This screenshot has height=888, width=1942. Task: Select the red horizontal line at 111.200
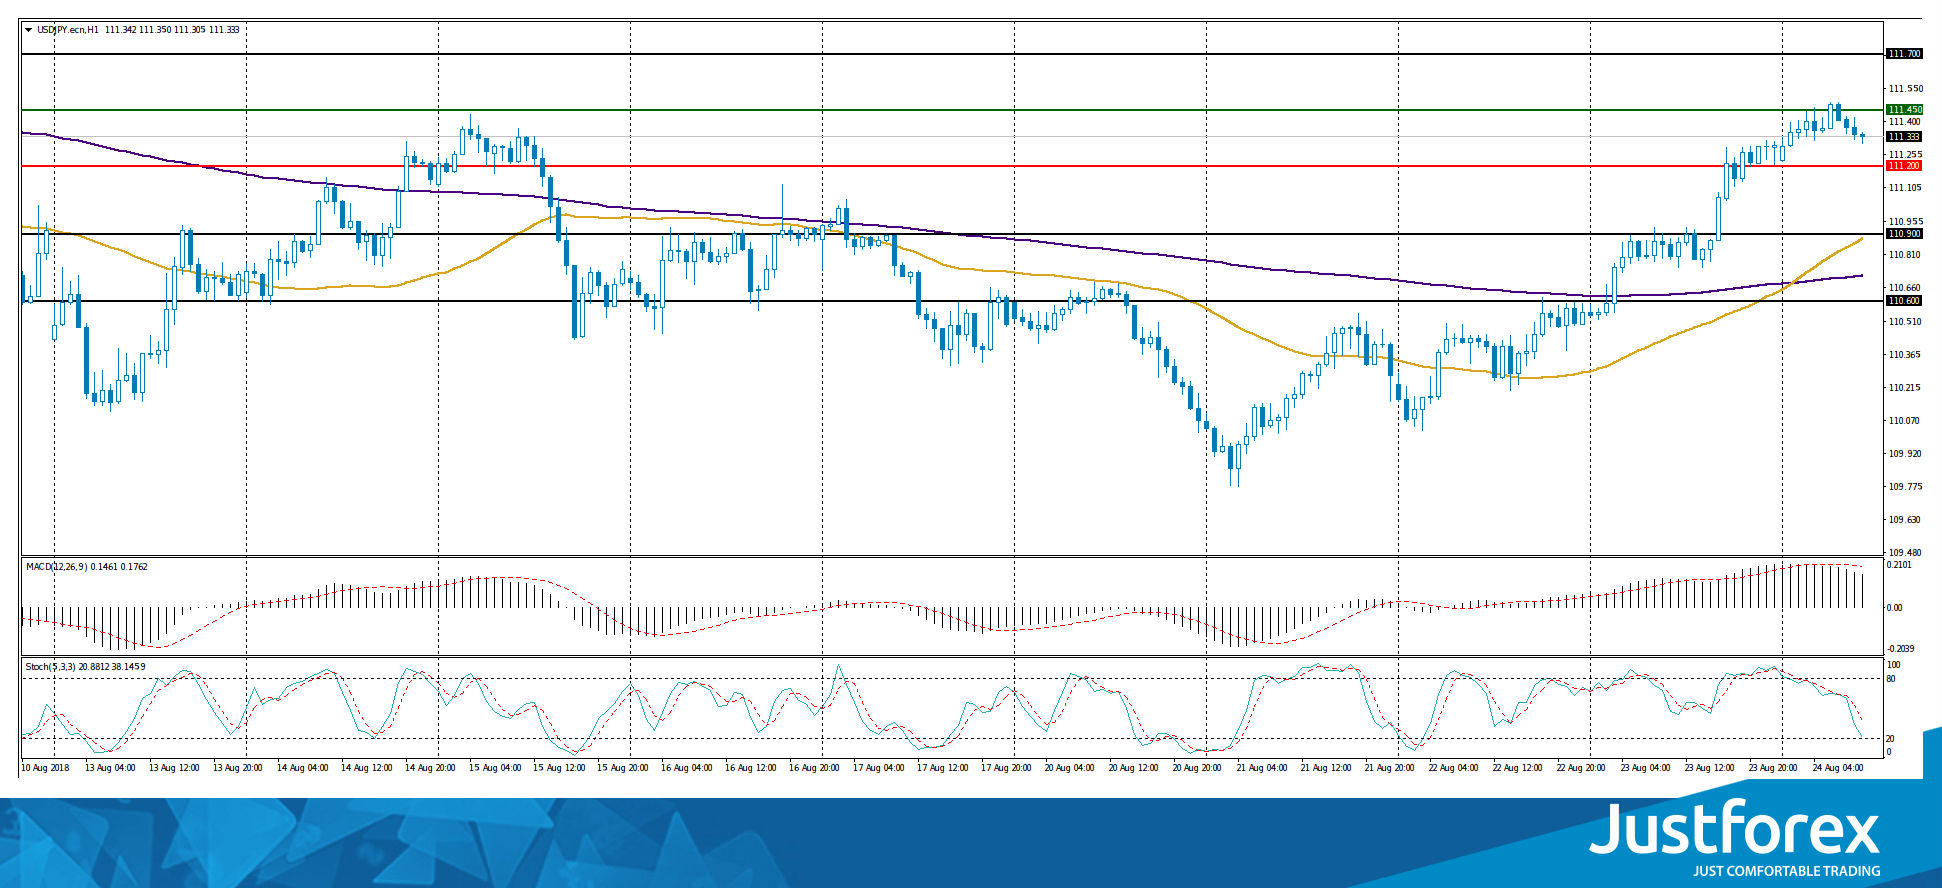pyautogui.click(x=952, y=166)
